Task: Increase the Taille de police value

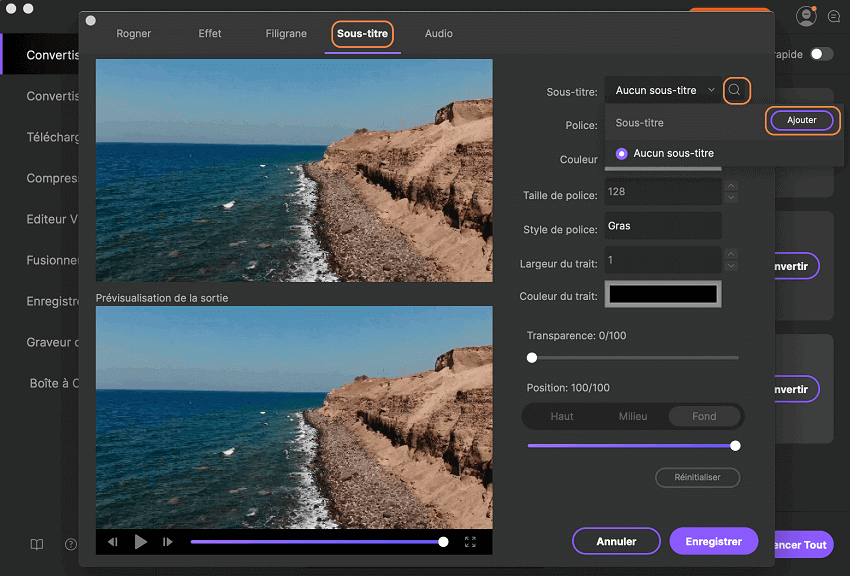Action: click(731, 186)
